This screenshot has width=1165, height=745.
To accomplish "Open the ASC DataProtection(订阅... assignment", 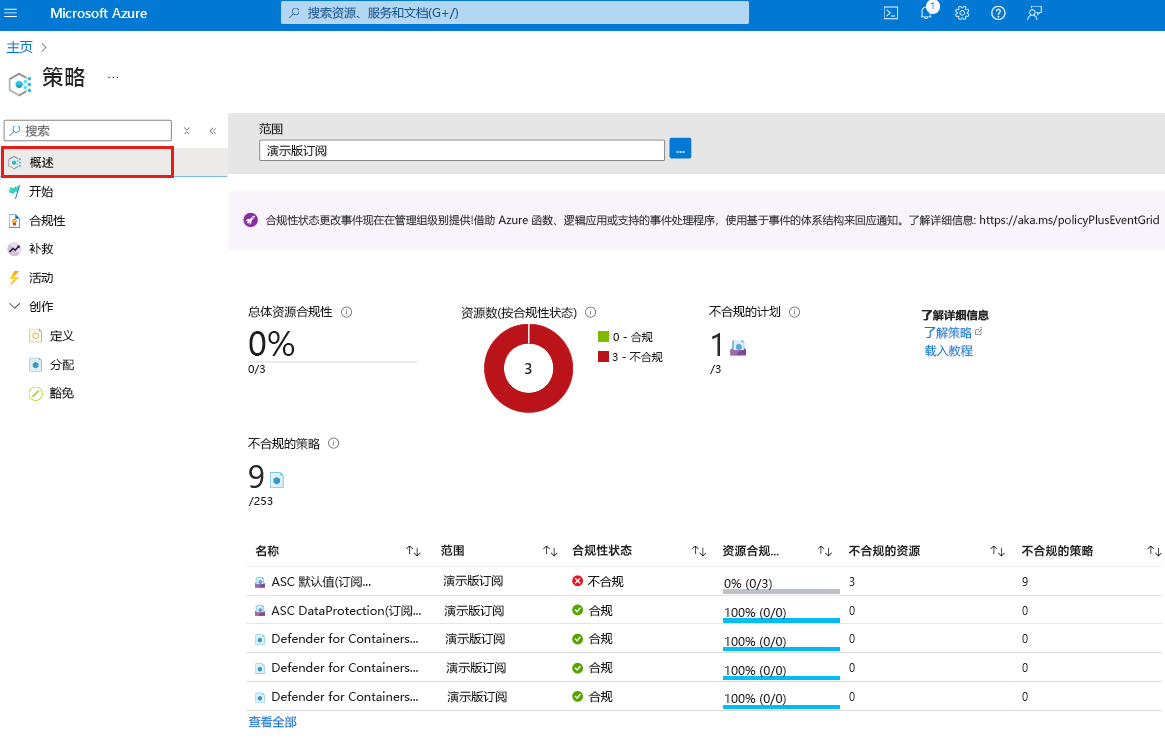I will [x=346, y=611].
